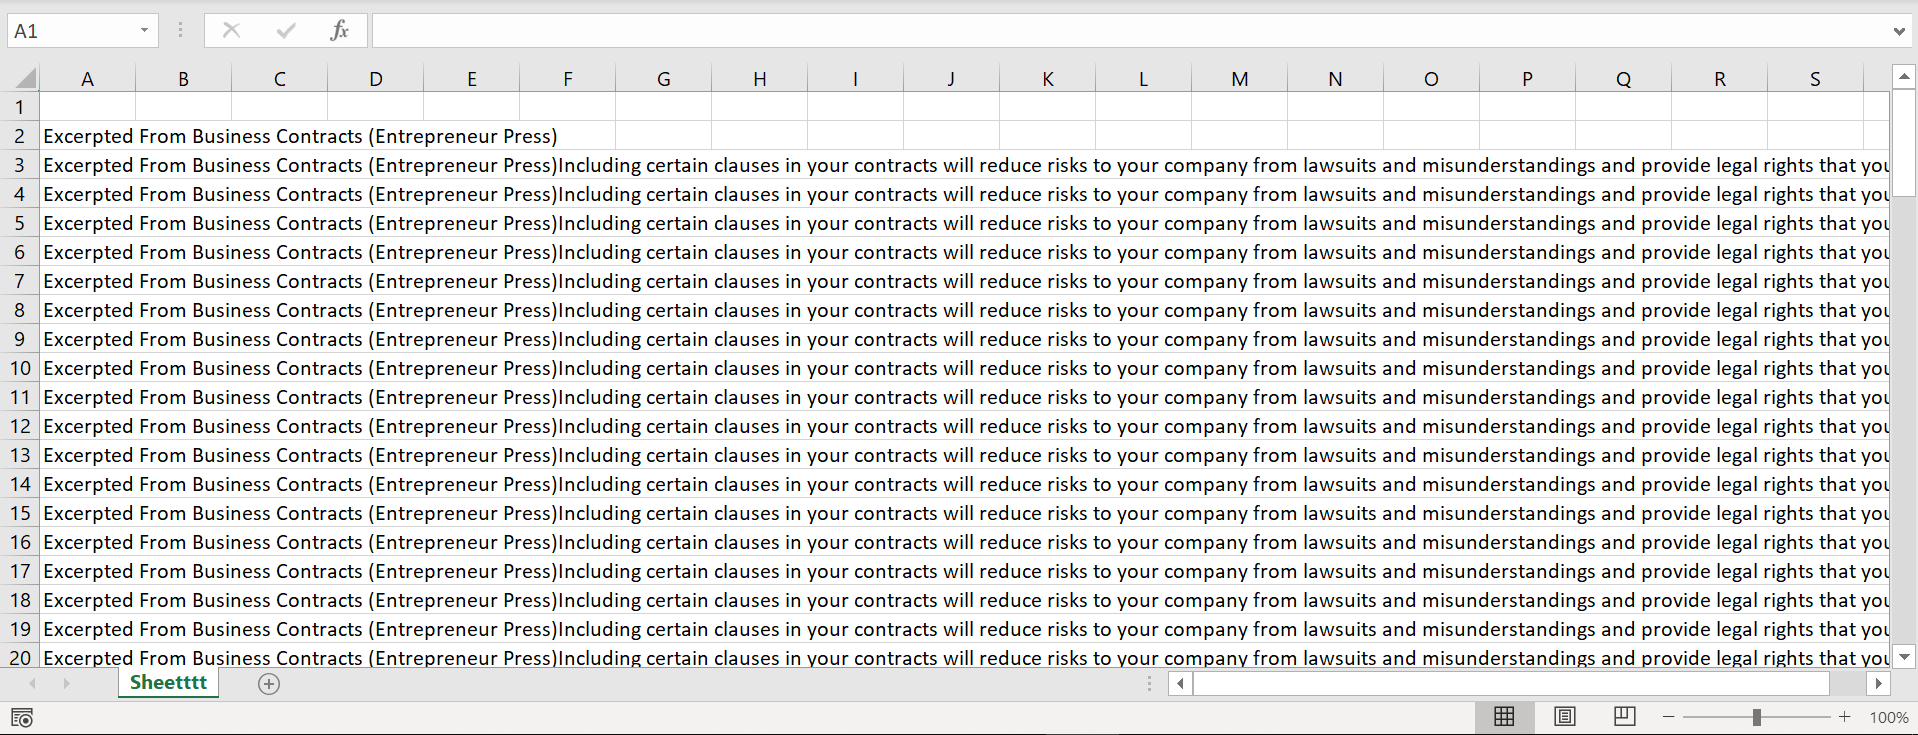The width and height of the screenshot is (1918, 735).
Task: Click the Insert Function fx icon
Action: (339, 30)
